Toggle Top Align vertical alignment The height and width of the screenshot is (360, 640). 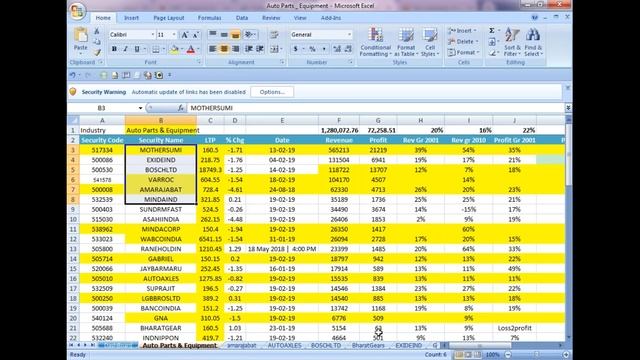tap(213, 35)
